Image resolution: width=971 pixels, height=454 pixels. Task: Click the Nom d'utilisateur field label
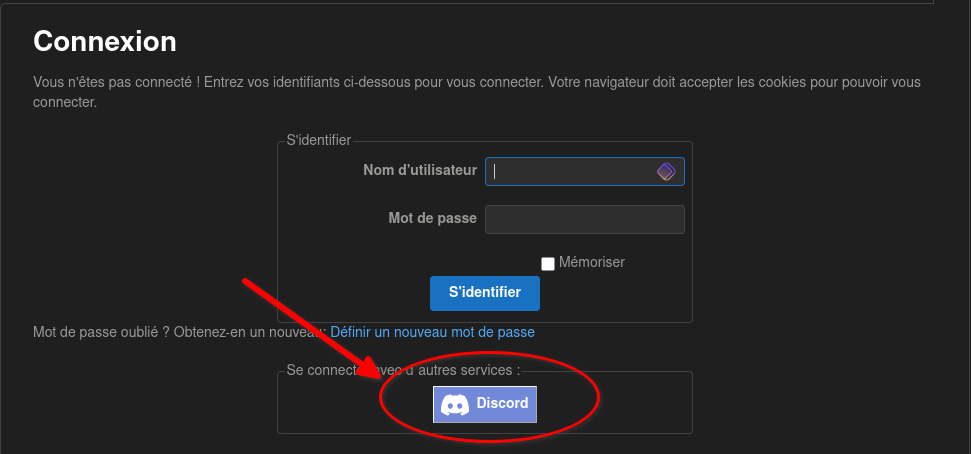coord(420,170)
